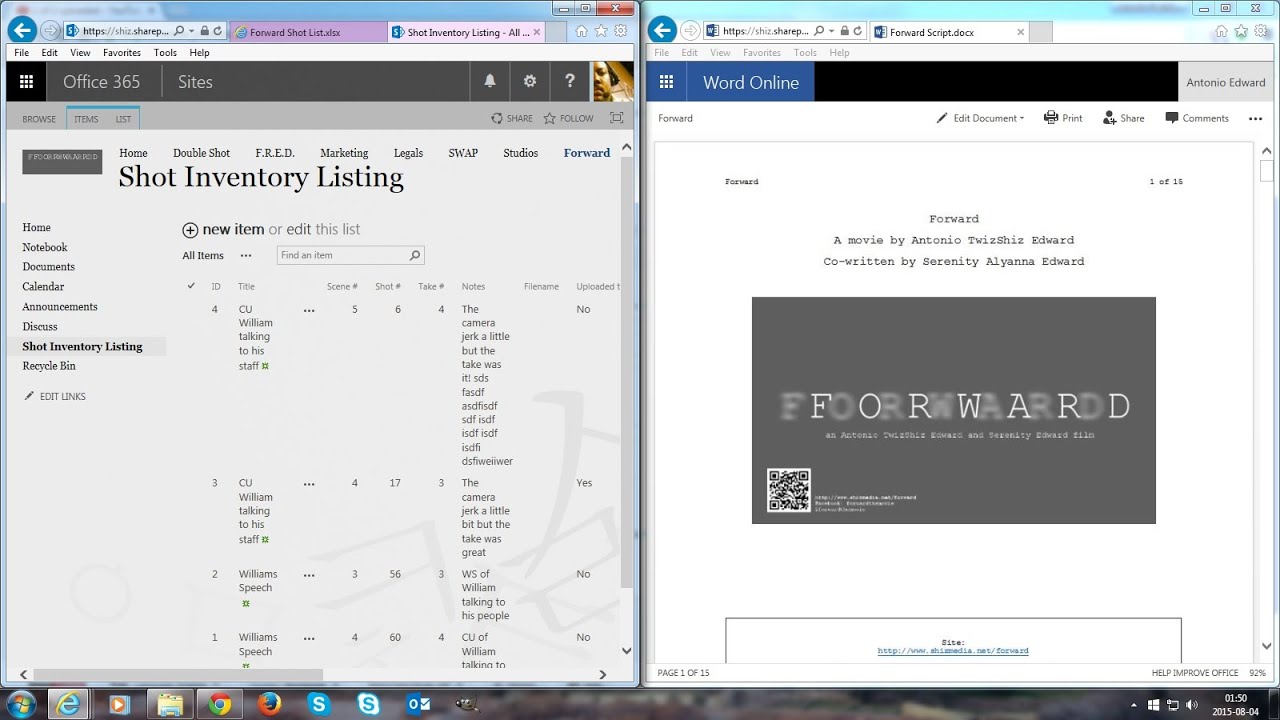Open Tools menu in left browser window
1280x720 pixels.
(x=165, y=52)
